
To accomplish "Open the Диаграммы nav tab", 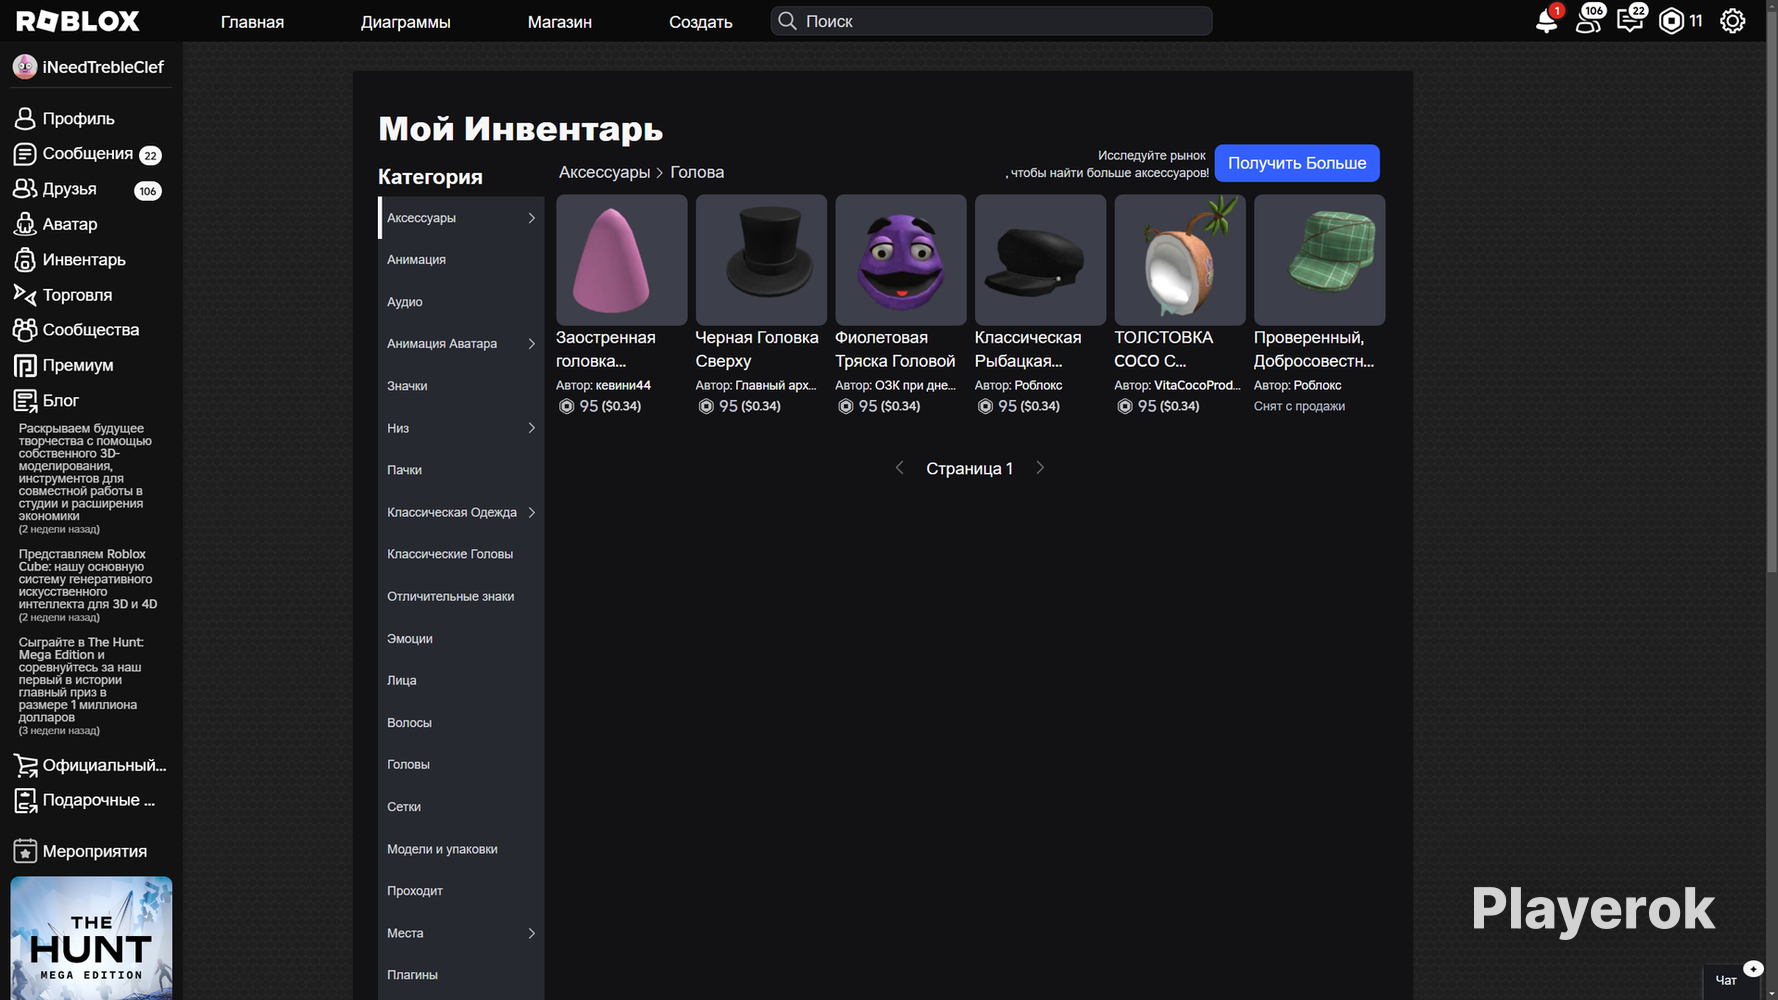I will point(406,22).
